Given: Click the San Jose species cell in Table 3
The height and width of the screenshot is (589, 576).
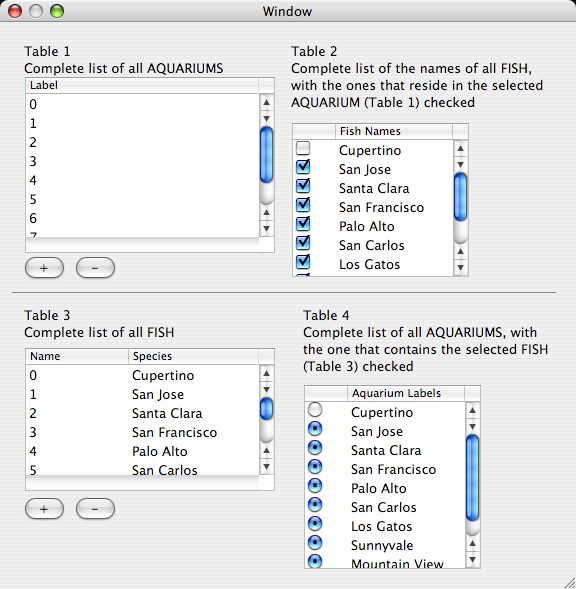Looking at the screenshot, I should point(194,394).
